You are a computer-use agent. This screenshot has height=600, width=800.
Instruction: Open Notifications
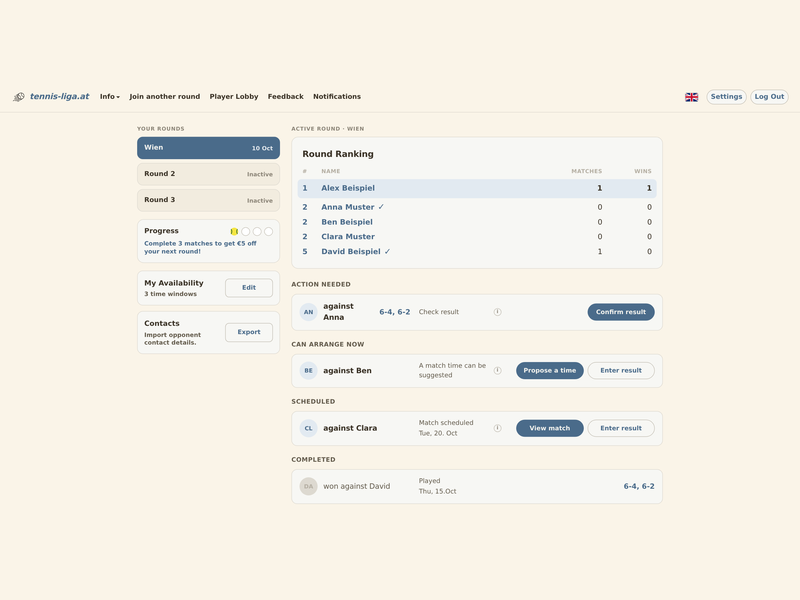tap(337, 96)
